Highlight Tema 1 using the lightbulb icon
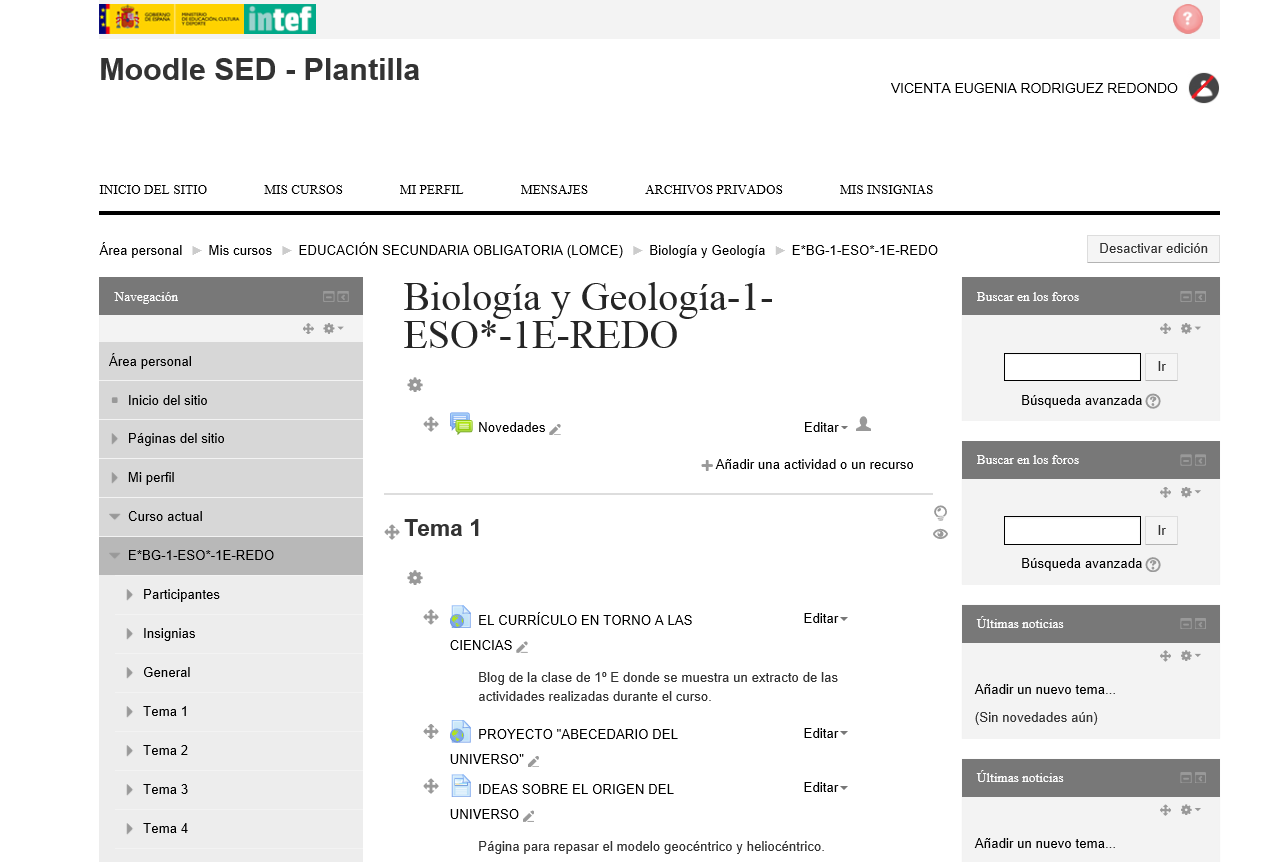The height and width of the screenshot is (862, 1280). (938, 513)
